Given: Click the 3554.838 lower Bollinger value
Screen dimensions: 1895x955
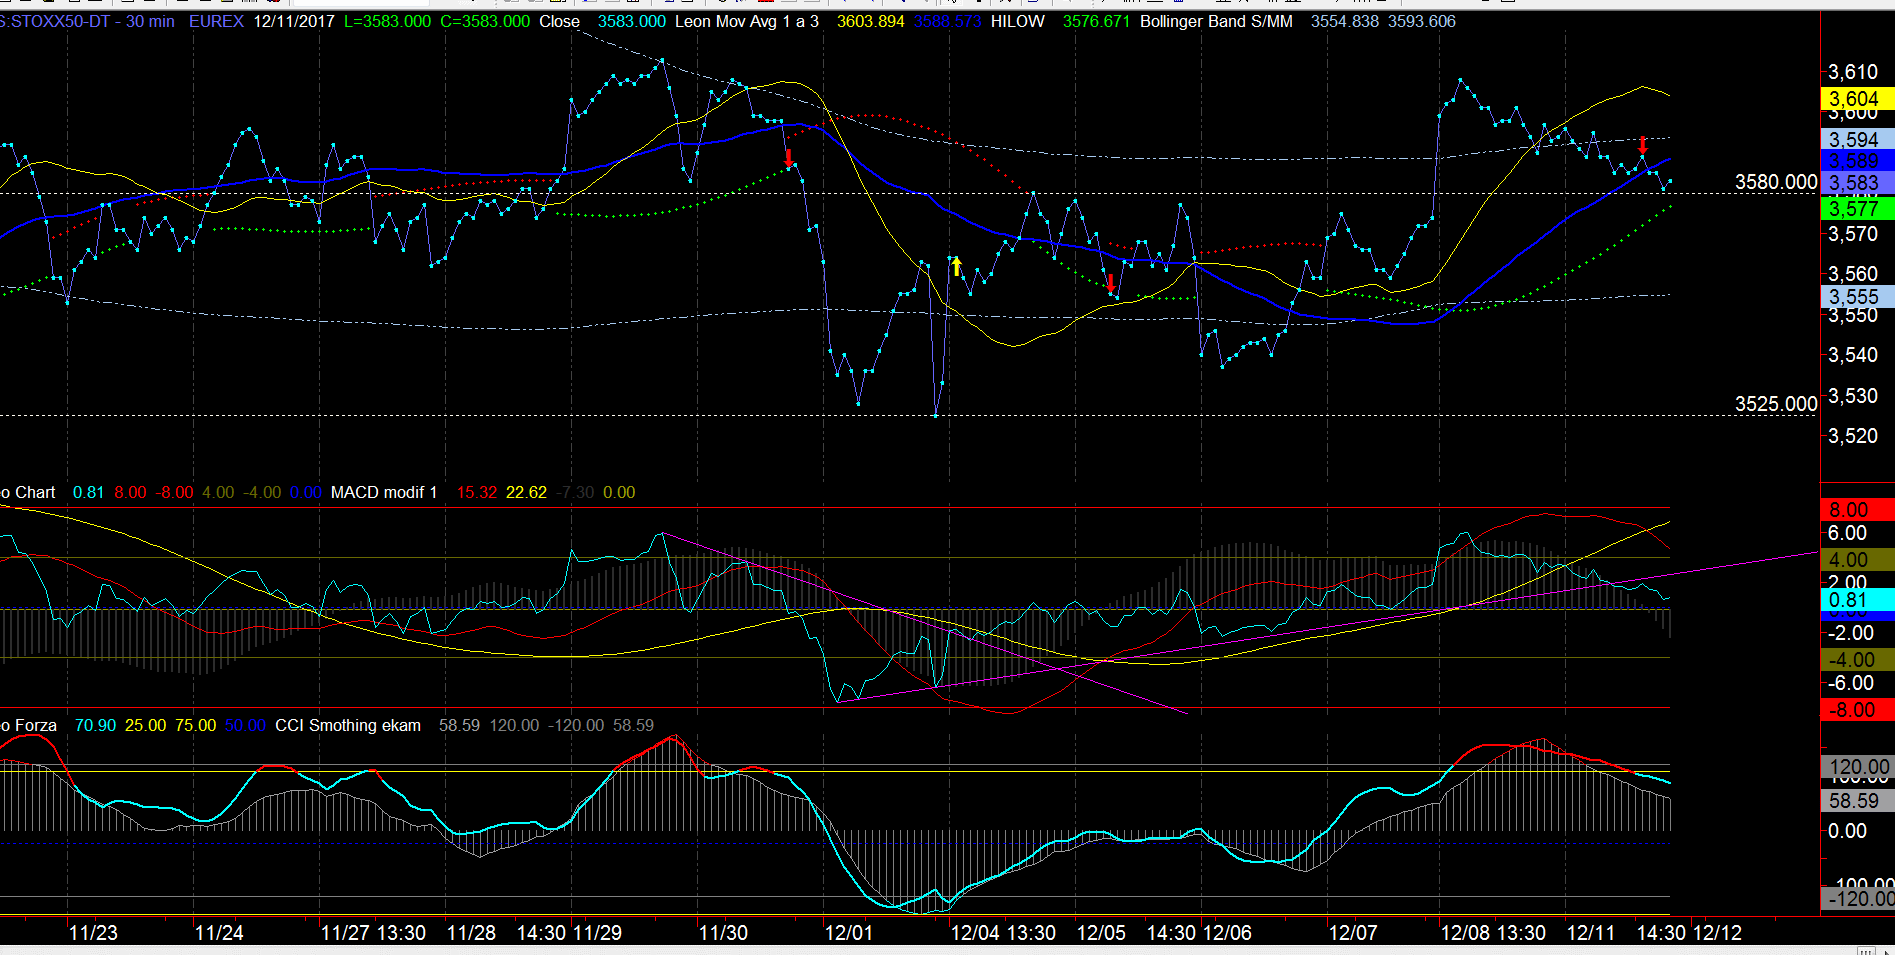Looking at the screenshot, I should click(1345, 21).
